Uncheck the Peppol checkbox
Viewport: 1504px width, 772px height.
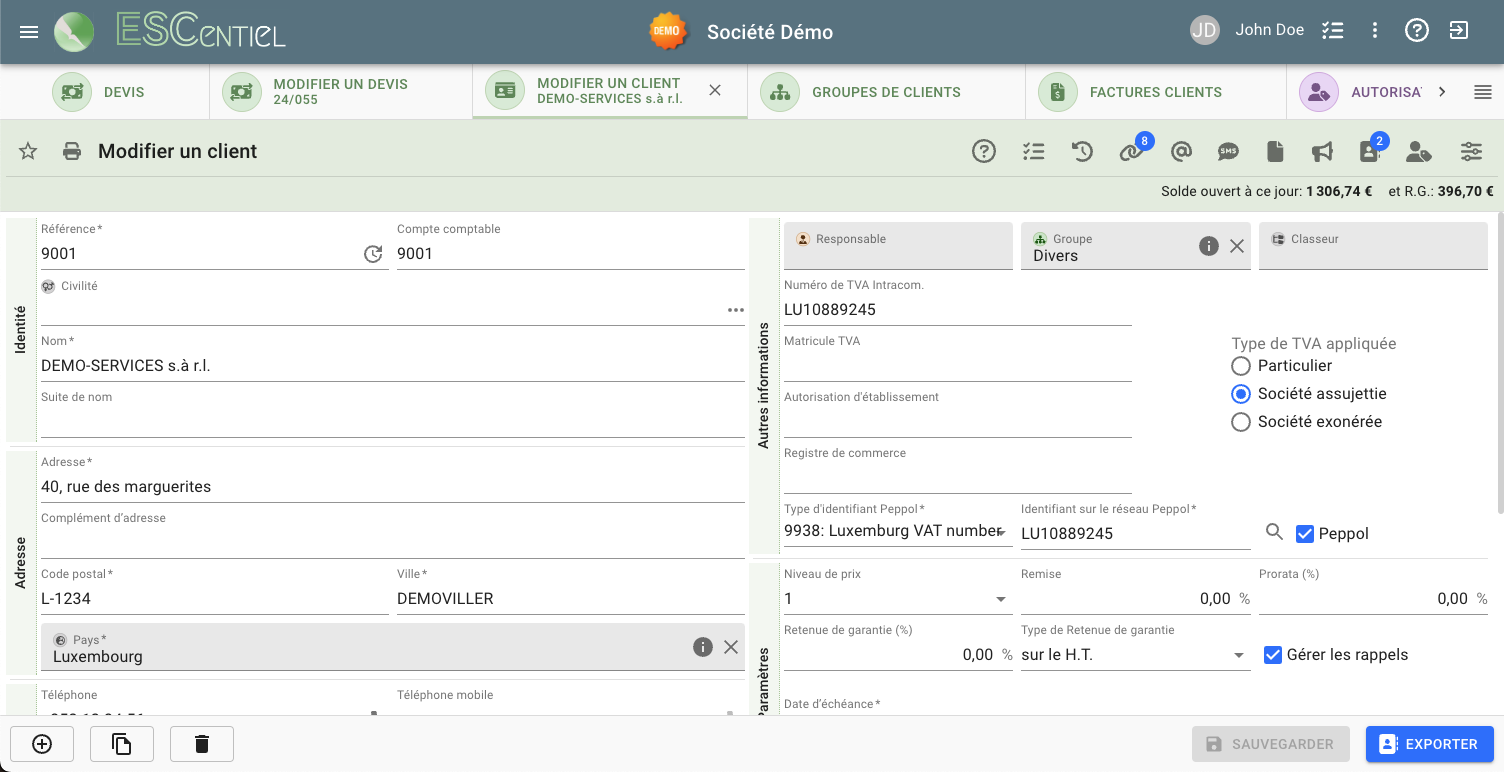coord(1304,534)
